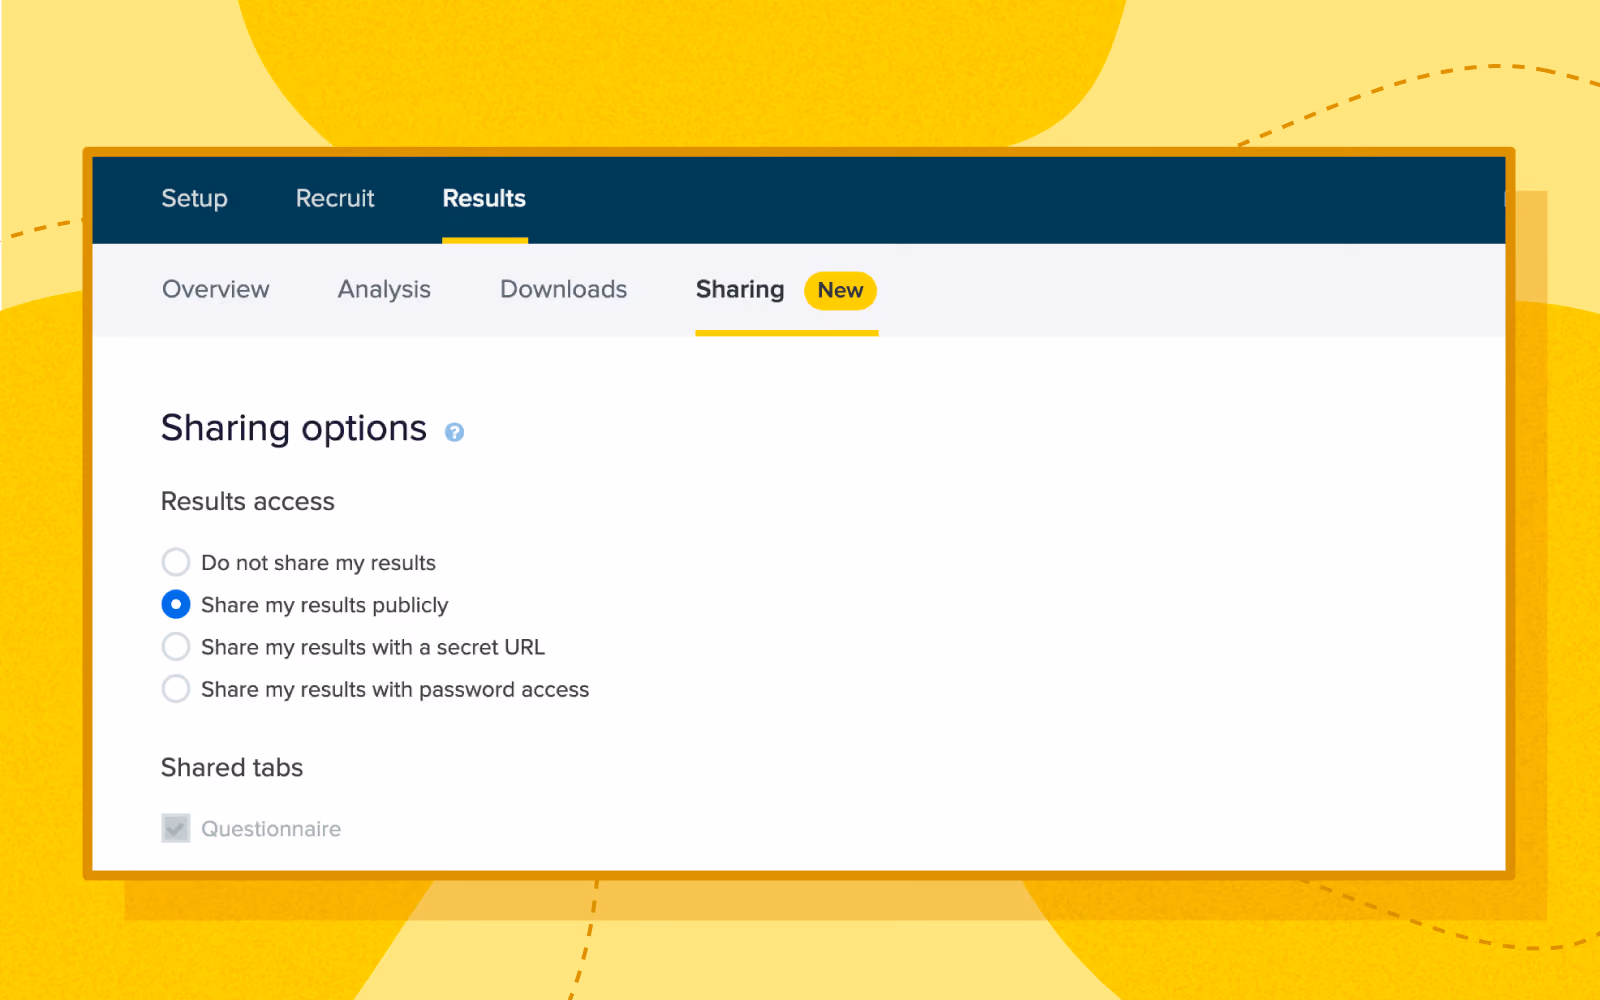The image size is (1600, 1000).
Task: Click the Questionnaire label text
Action: (x=271, y=829)
